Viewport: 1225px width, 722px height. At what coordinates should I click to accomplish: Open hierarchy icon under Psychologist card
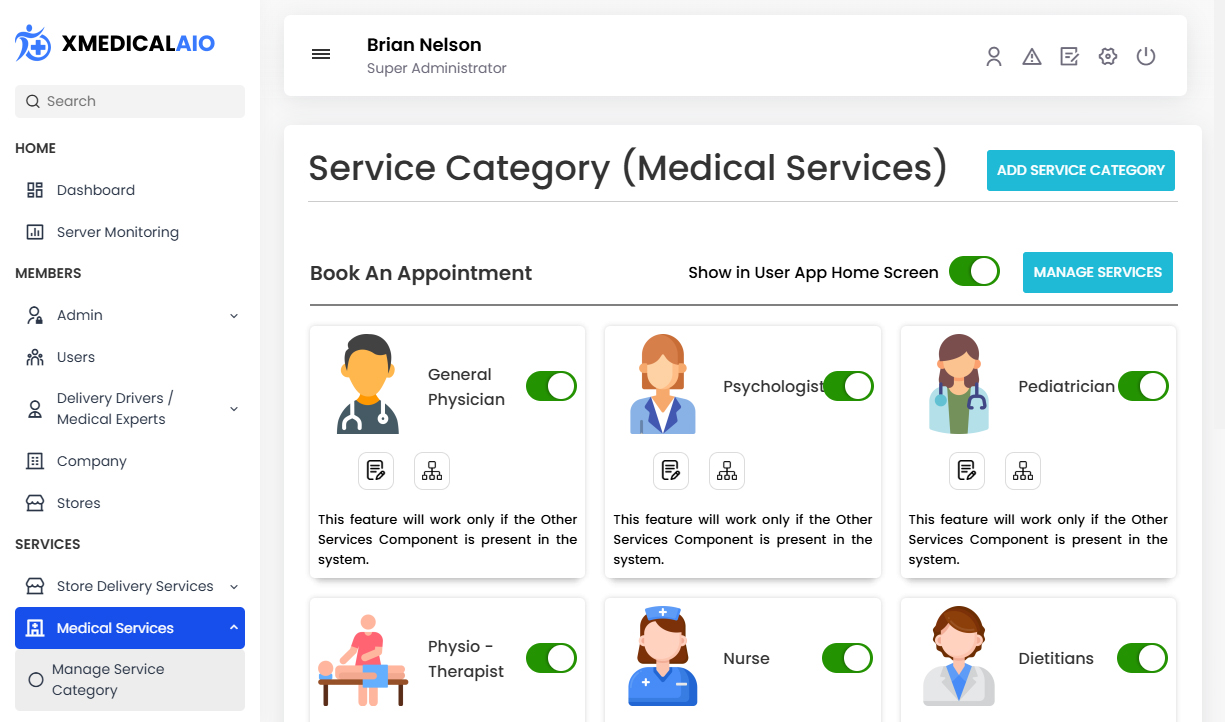[727, 471]
